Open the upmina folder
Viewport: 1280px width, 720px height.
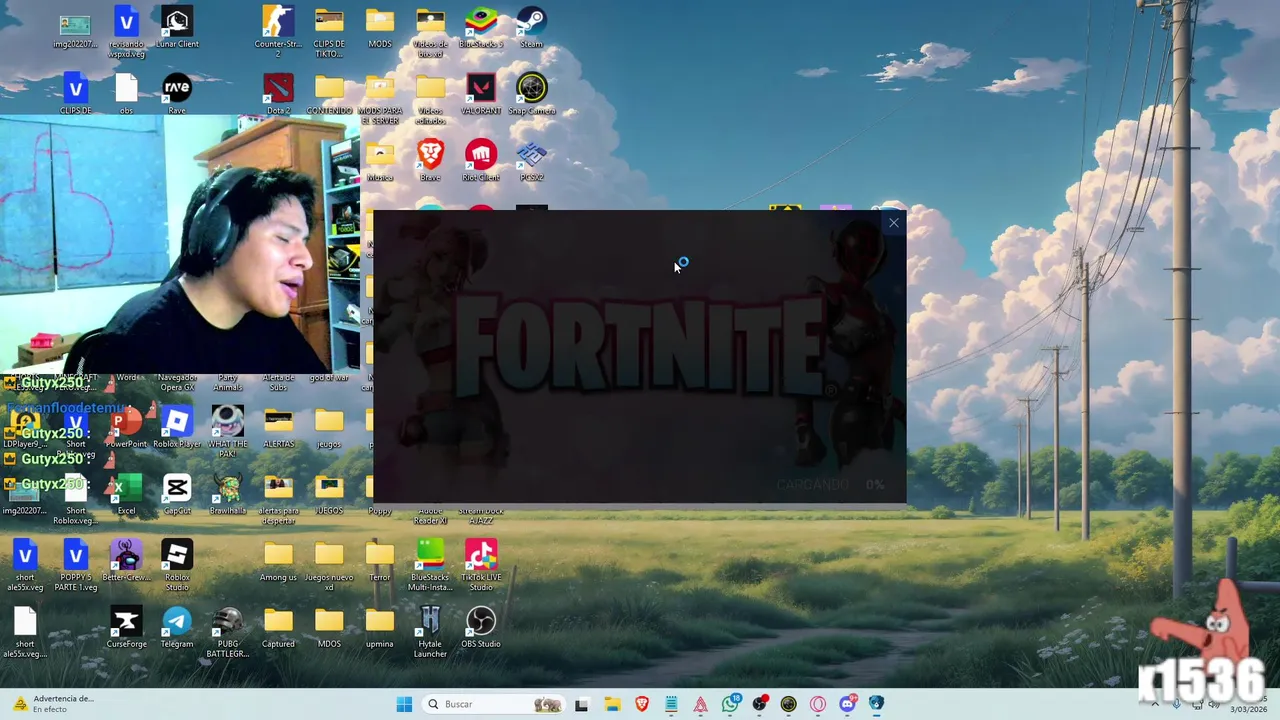click(380, 628)
